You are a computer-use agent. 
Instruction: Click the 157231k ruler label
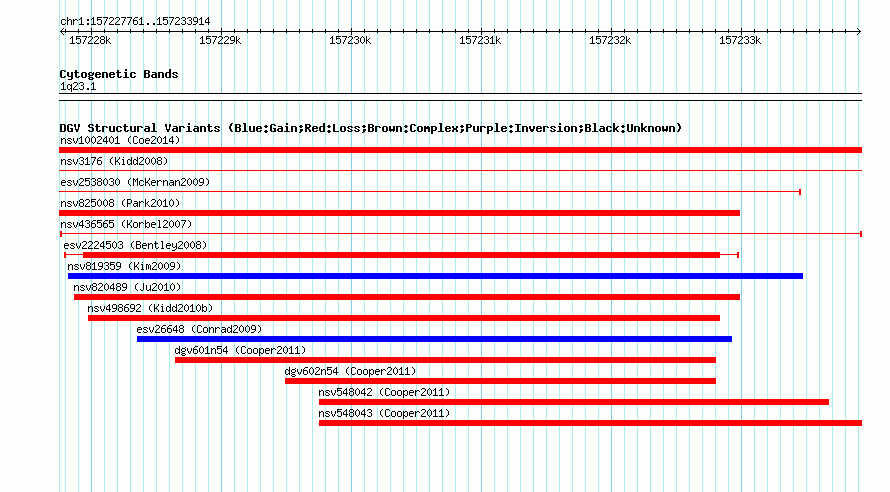[480, 40]
